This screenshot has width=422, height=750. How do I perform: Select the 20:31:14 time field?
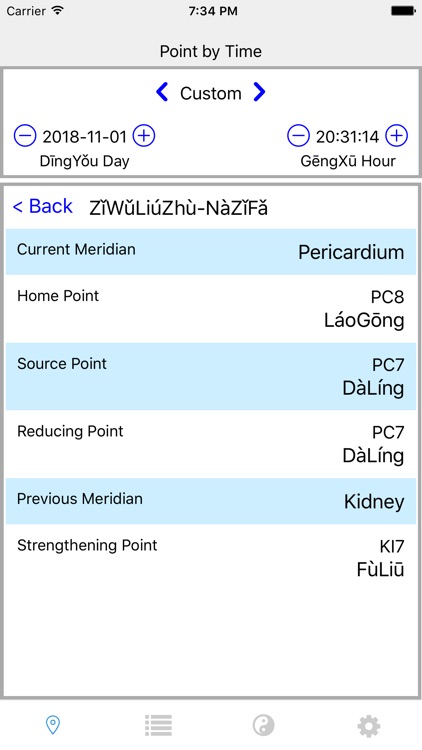(x=347, y=137)
